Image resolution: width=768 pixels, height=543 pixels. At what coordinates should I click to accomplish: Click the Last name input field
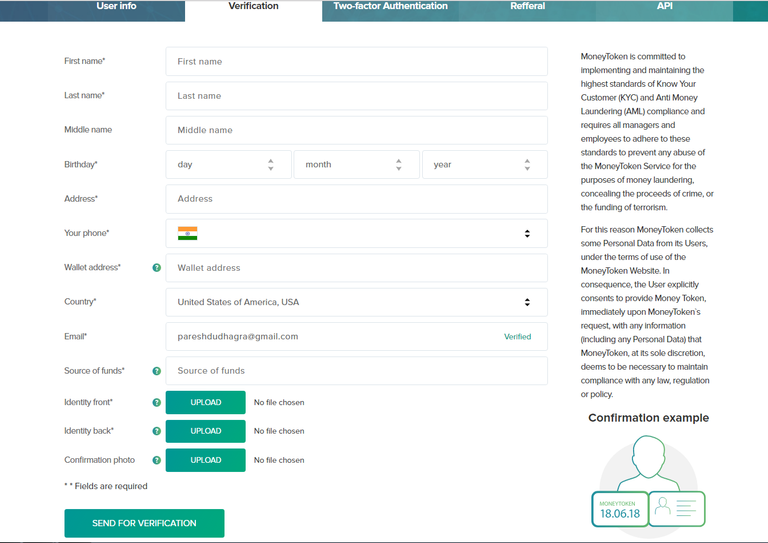click(x=357, y=96)
